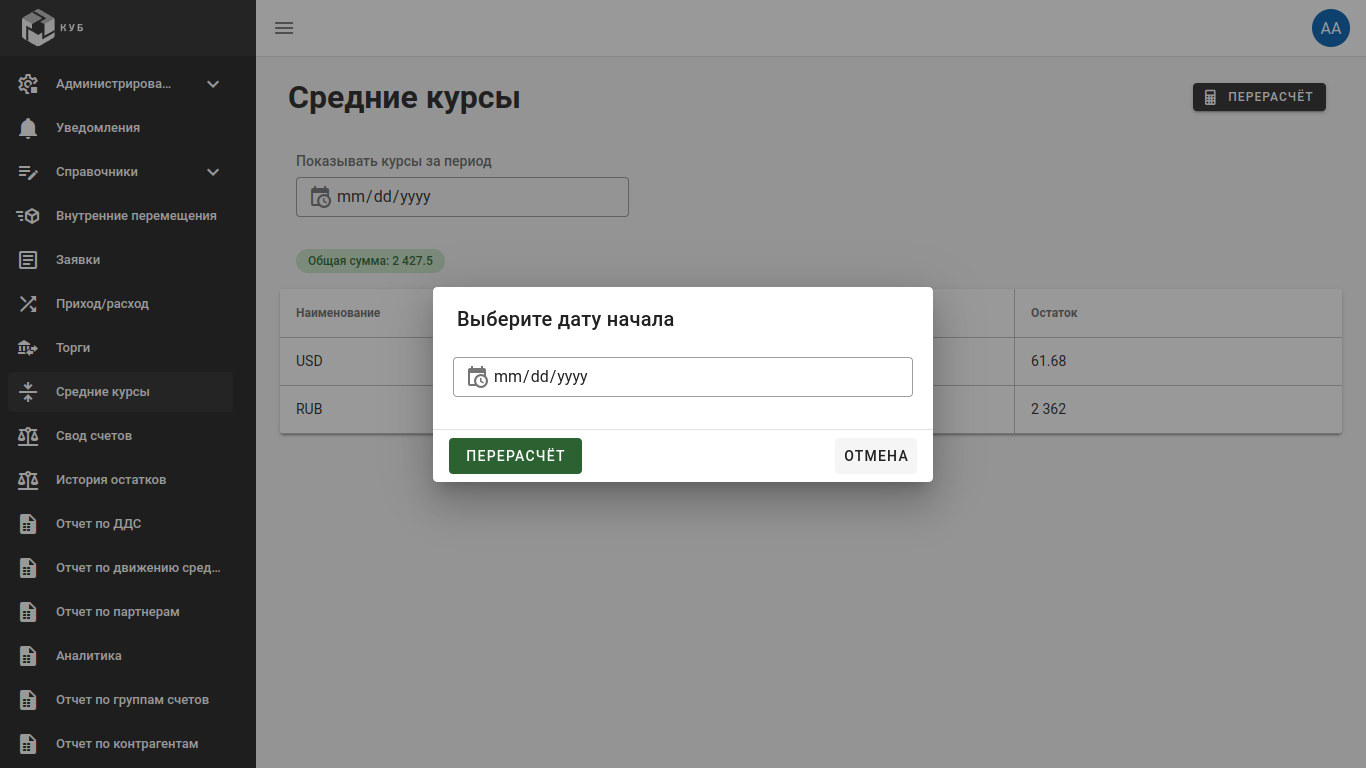Click calendar icon in the dialog date field

click(x=478, y=377)
